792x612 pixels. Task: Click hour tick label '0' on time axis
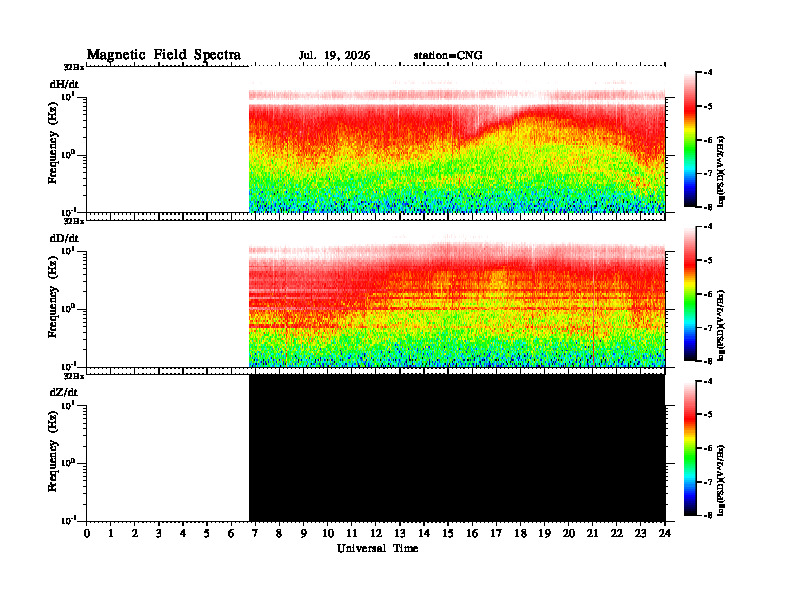point(87,534)
